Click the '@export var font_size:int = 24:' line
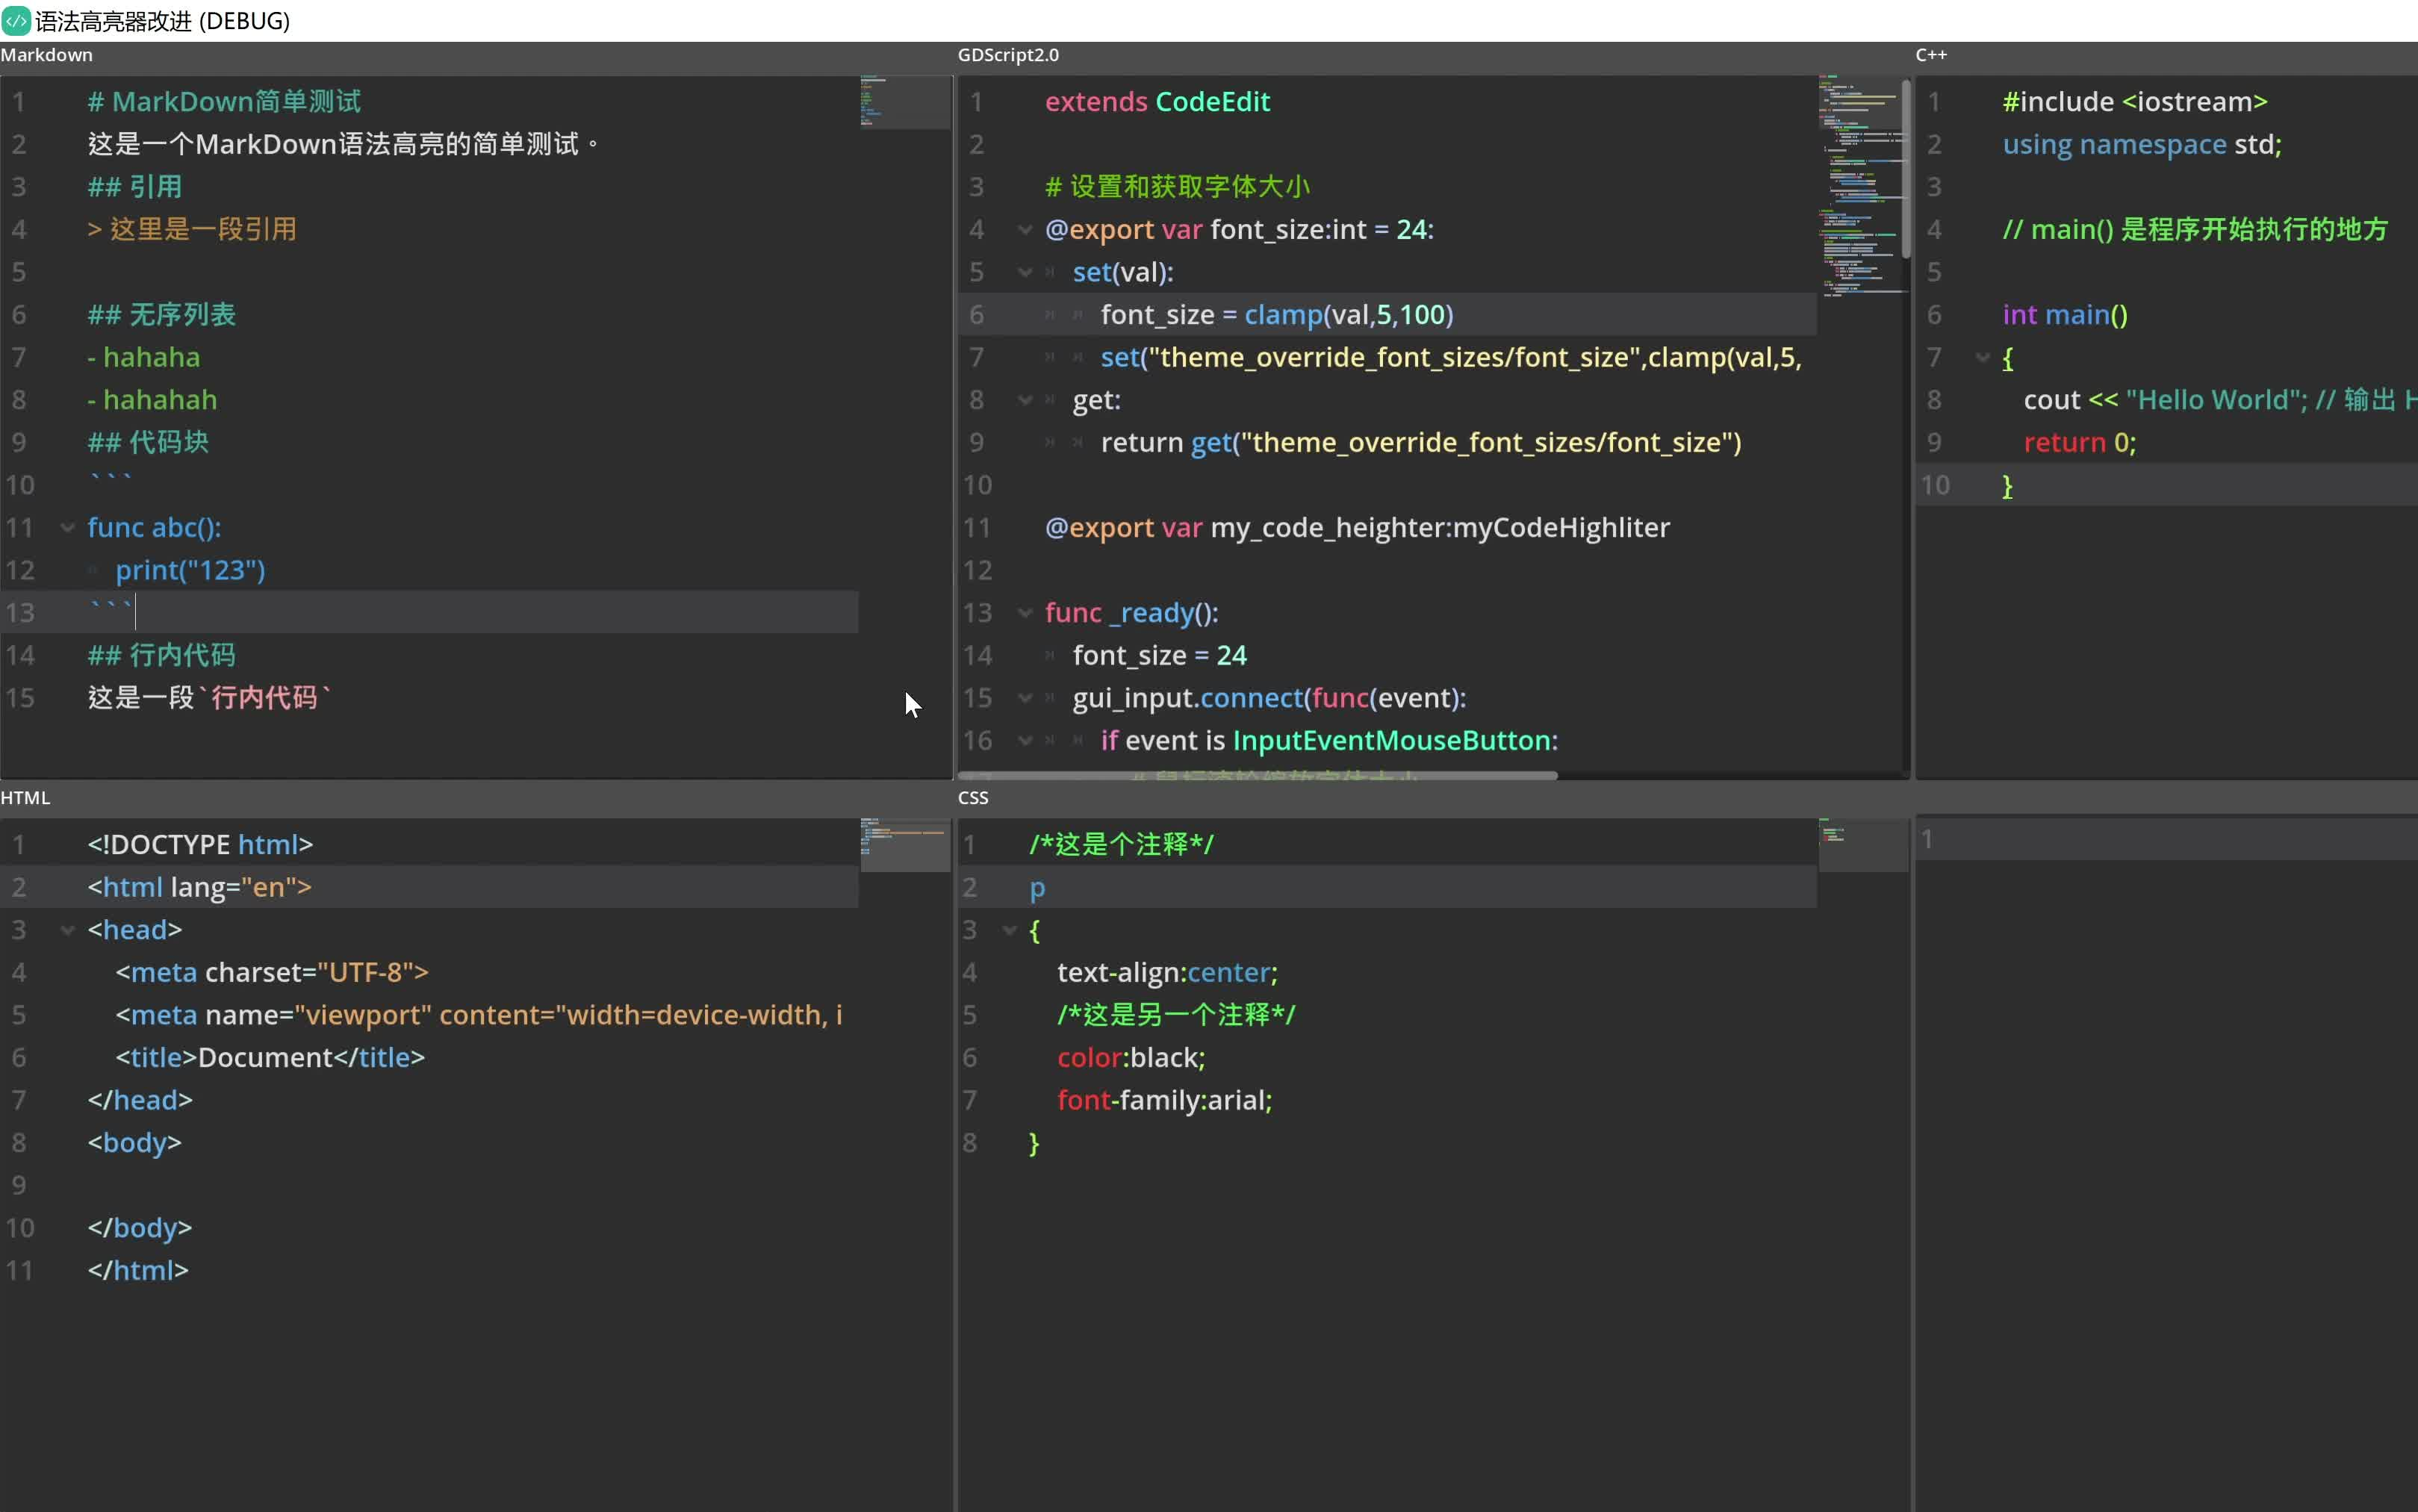 [1239, 230]
